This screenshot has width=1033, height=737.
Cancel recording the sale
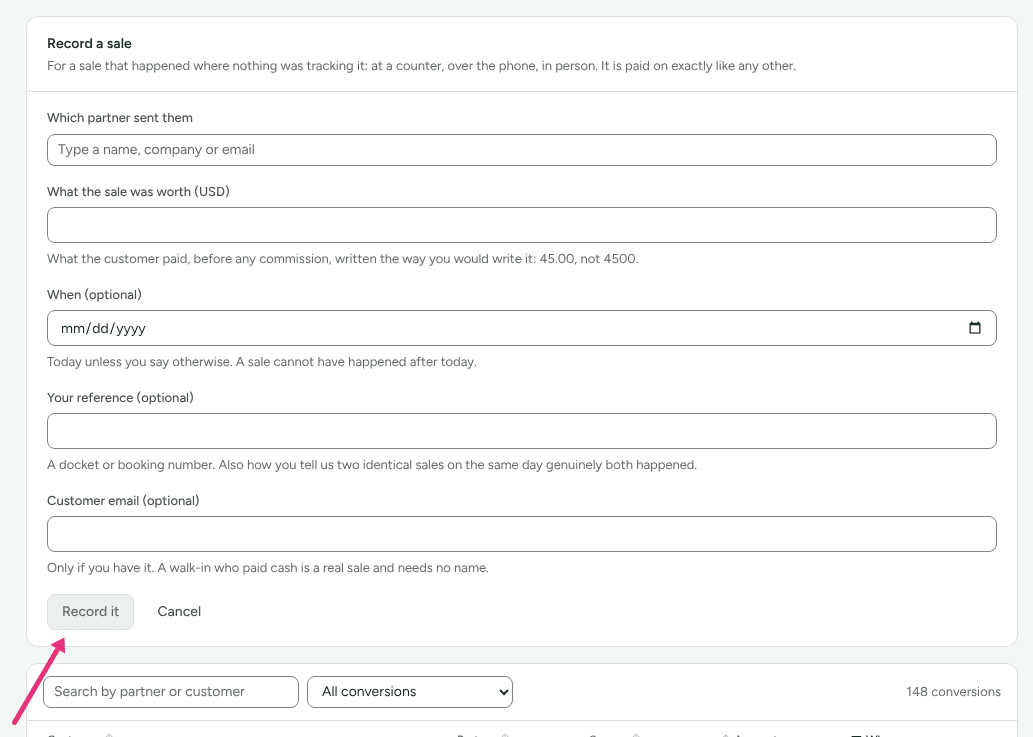[x=179, y=612]
